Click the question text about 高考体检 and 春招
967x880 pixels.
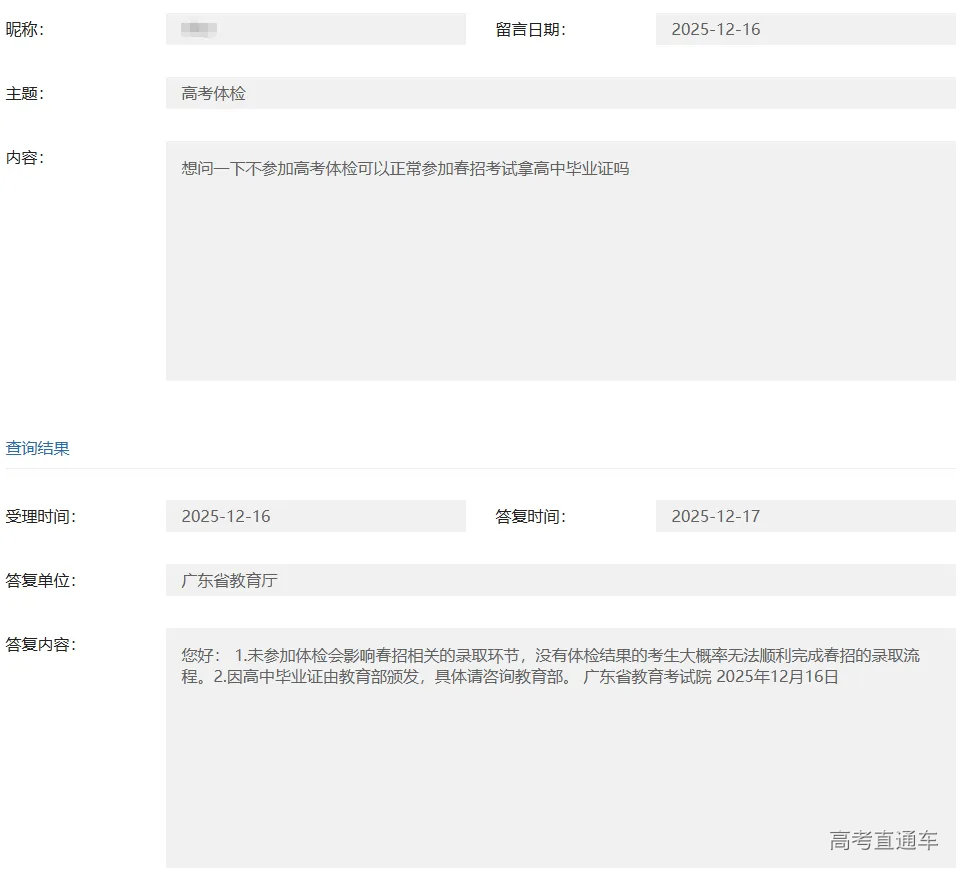click(x=405, y=169)
